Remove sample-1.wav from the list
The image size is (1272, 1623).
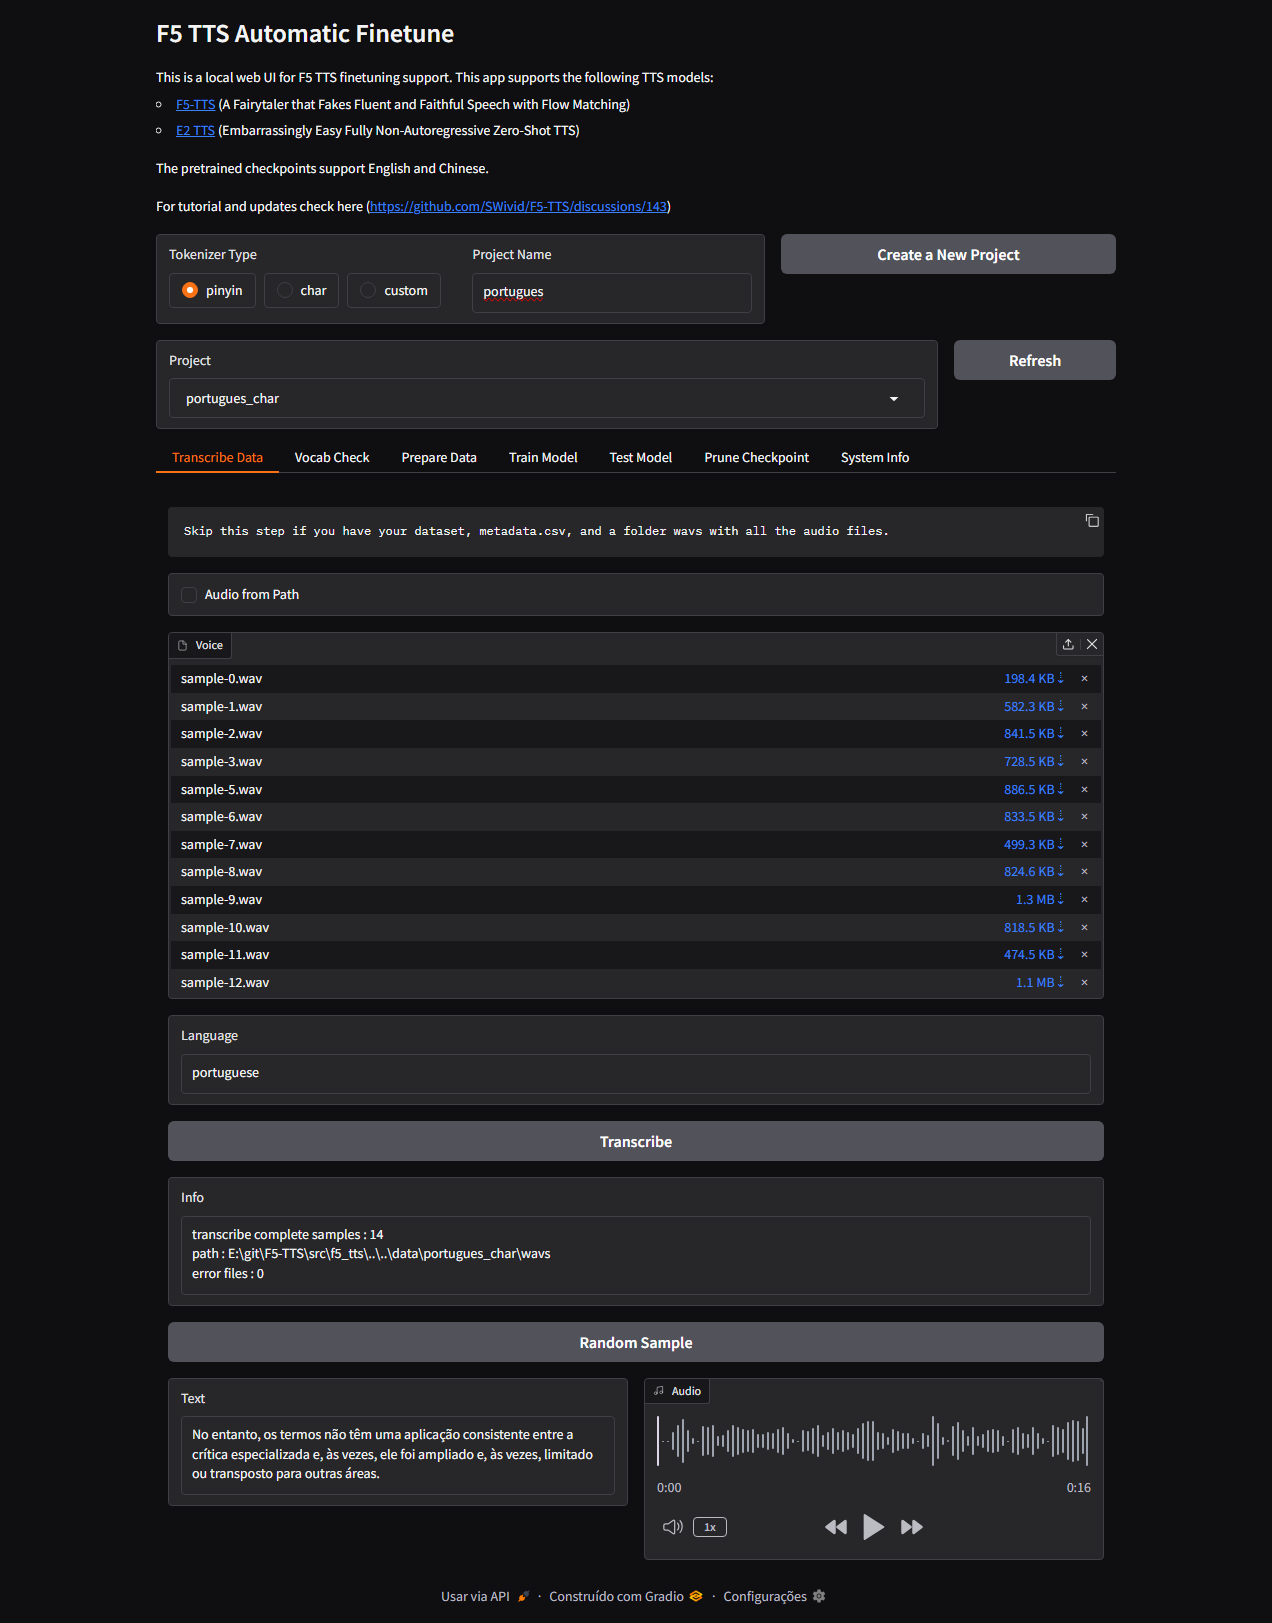coord(1084,707)
